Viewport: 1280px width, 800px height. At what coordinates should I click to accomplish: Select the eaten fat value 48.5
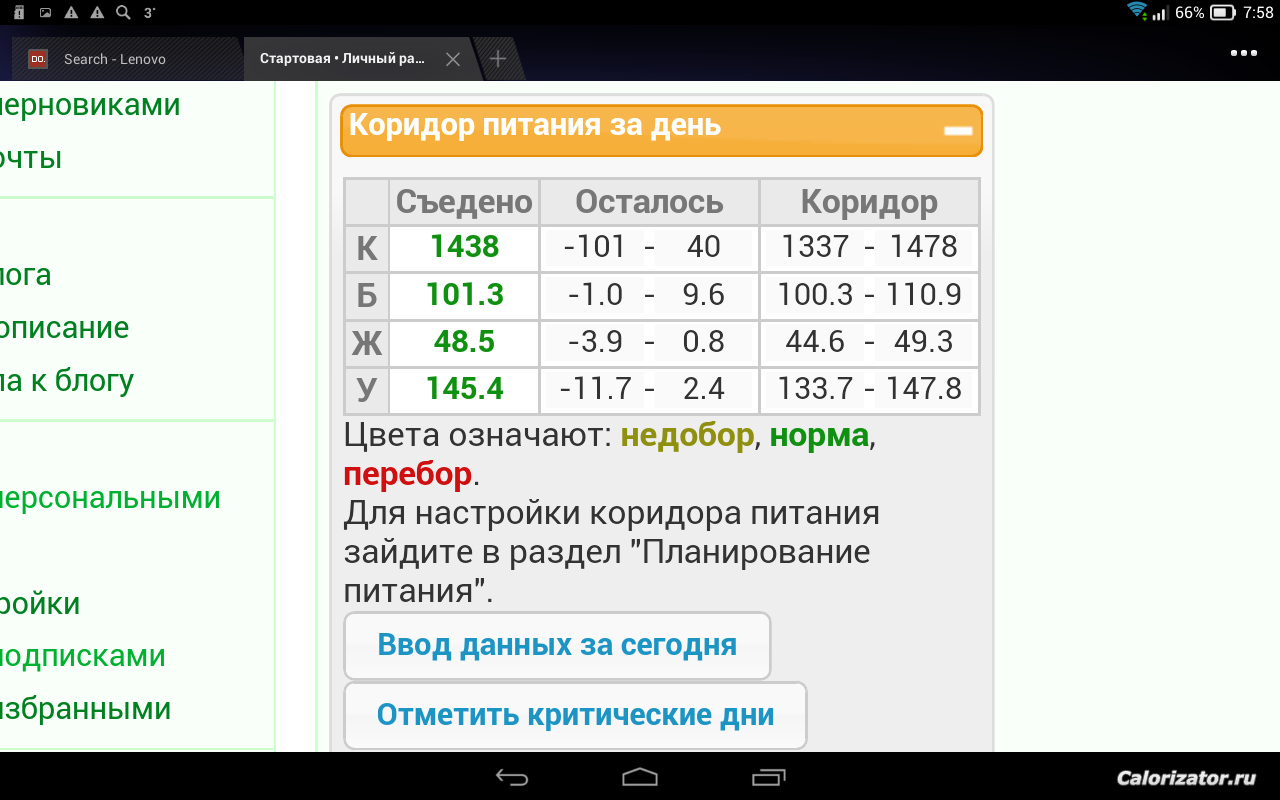(464, 341)
